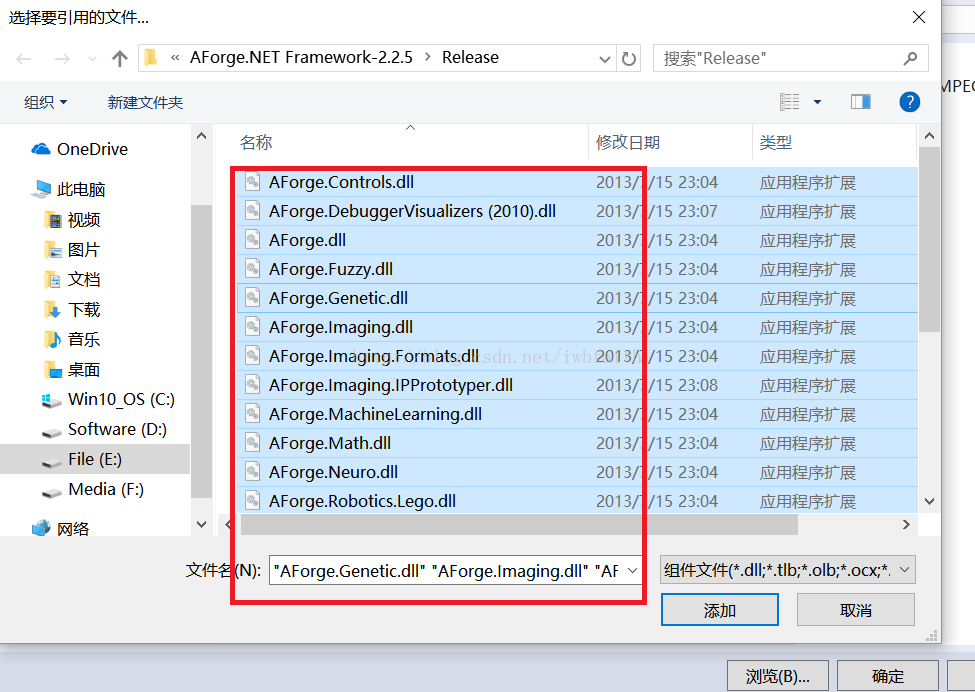Open view options dropdown arrow

click(817, 102)
